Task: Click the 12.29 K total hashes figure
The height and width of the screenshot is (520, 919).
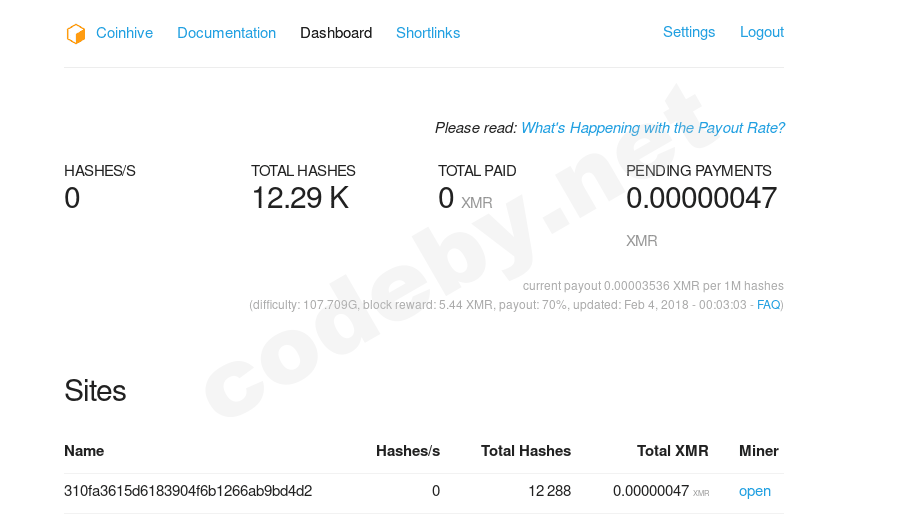Action: point(300,198)
